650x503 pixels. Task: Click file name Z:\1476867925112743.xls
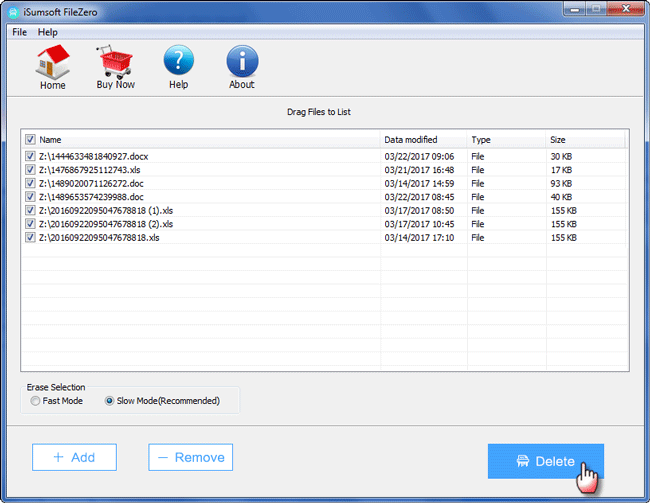(x=90, y=170)
